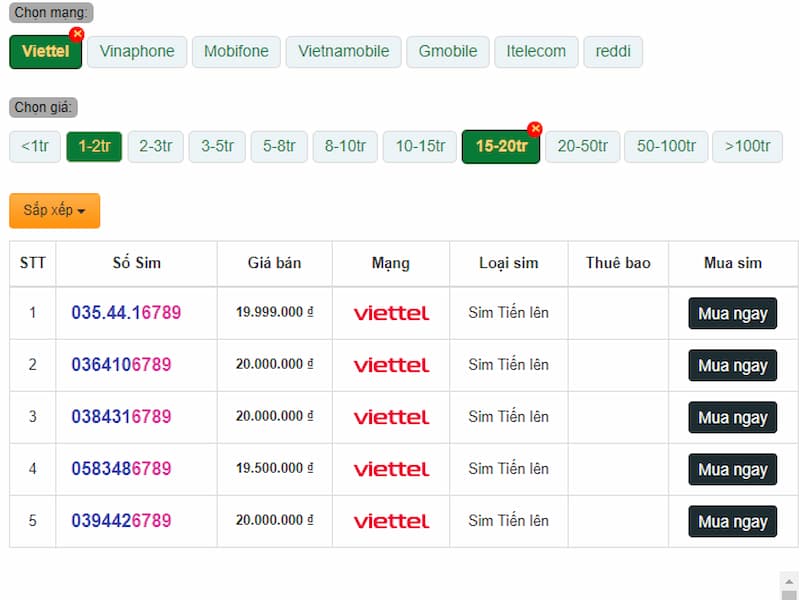The image size is (800, 600).
Task: Select the Gmobile network filter
Action: pyautogui.click(x=448, y=52)
